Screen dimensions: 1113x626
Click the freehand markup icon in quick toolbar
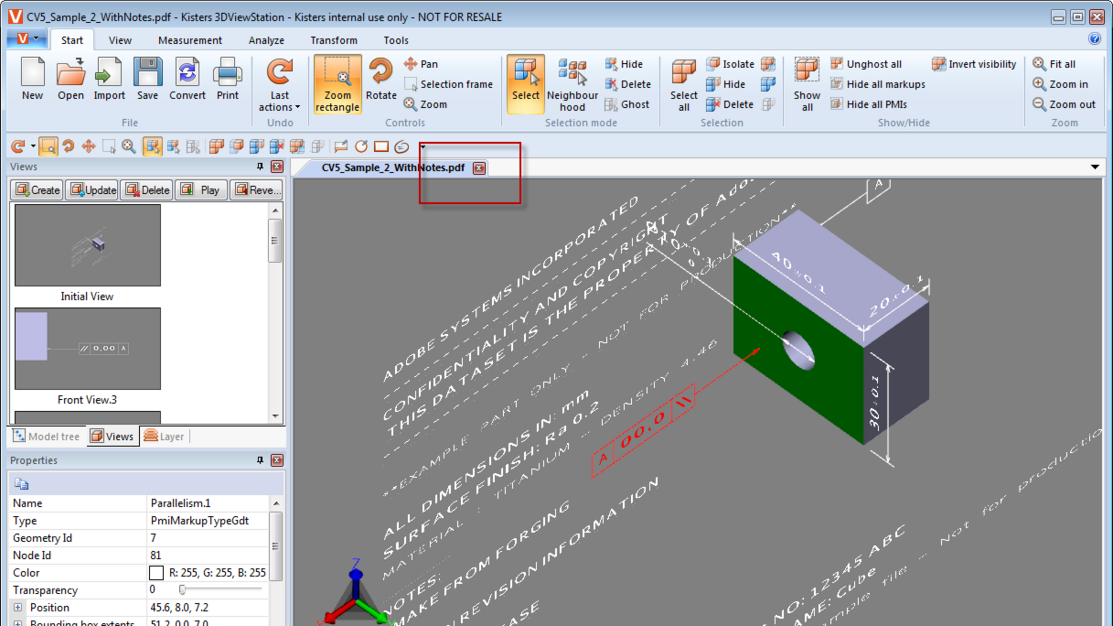click(402, 147)
